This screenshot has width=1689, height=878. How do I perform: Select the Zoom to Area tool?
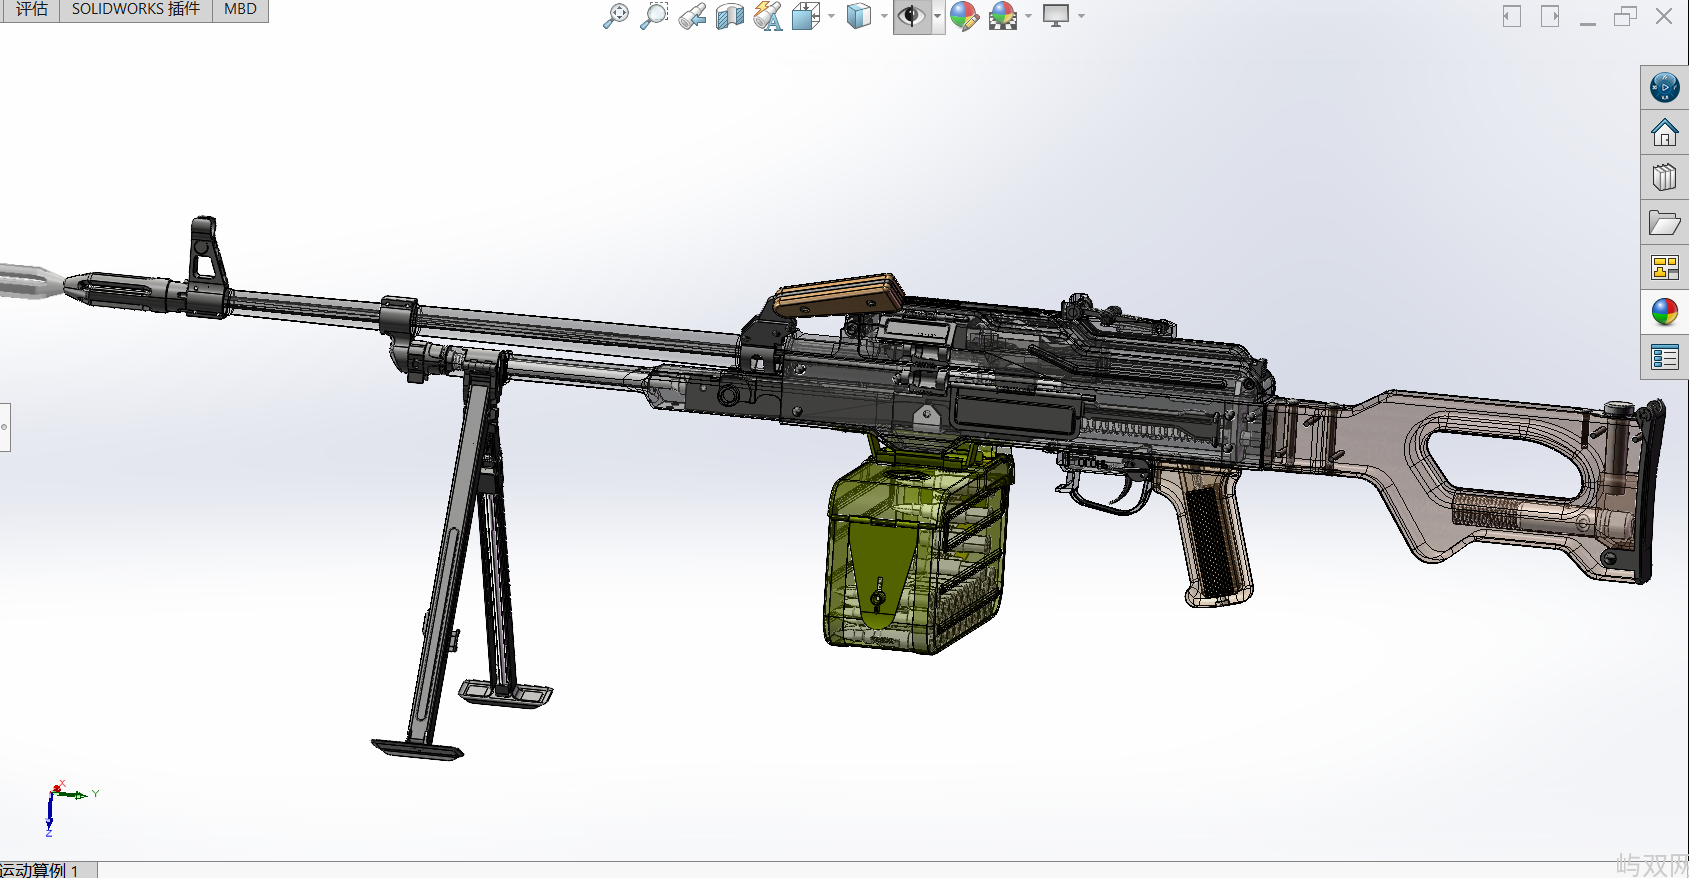click(654, 16)
